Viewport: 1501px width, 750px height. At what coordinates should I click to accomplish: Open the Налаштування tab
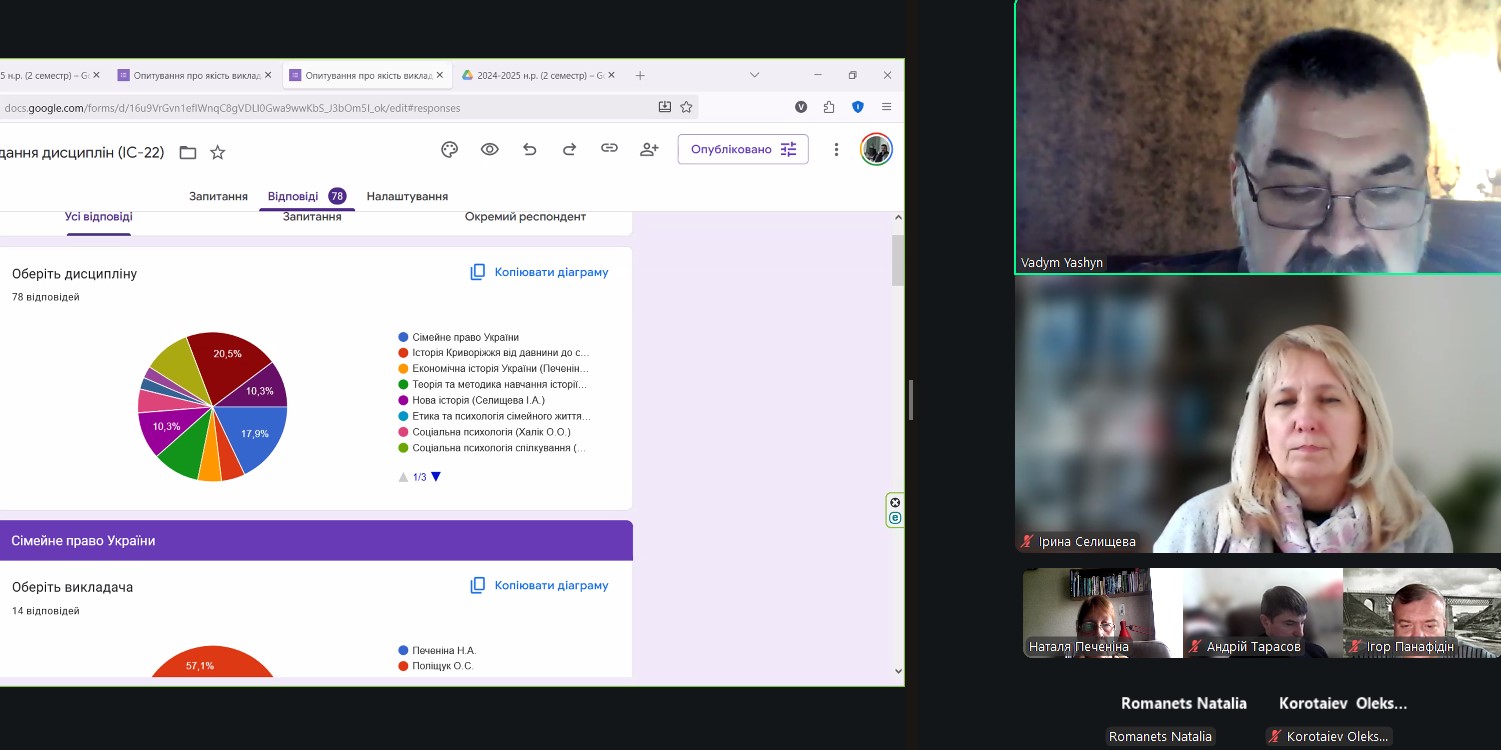[407, 196]
